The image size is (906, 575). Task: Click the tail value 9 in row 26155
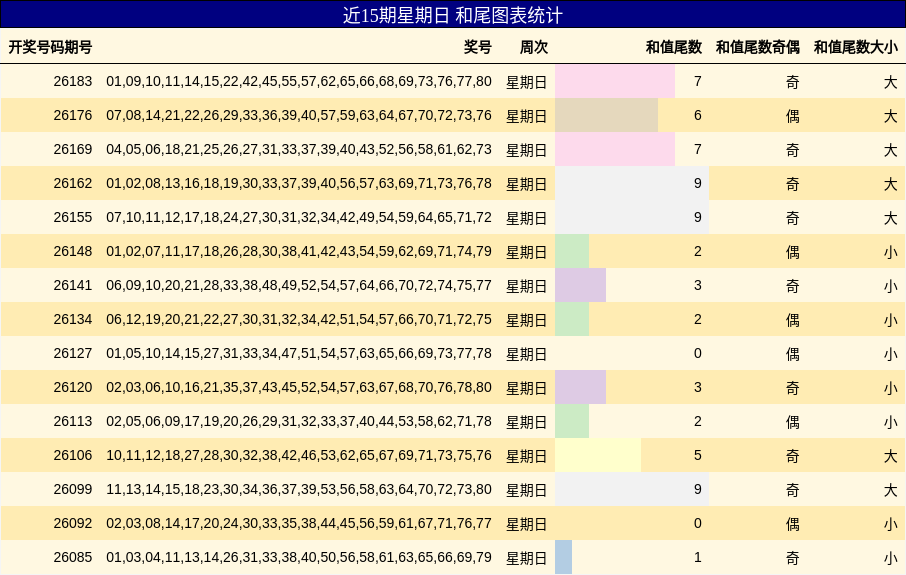[x=697, y=217]
